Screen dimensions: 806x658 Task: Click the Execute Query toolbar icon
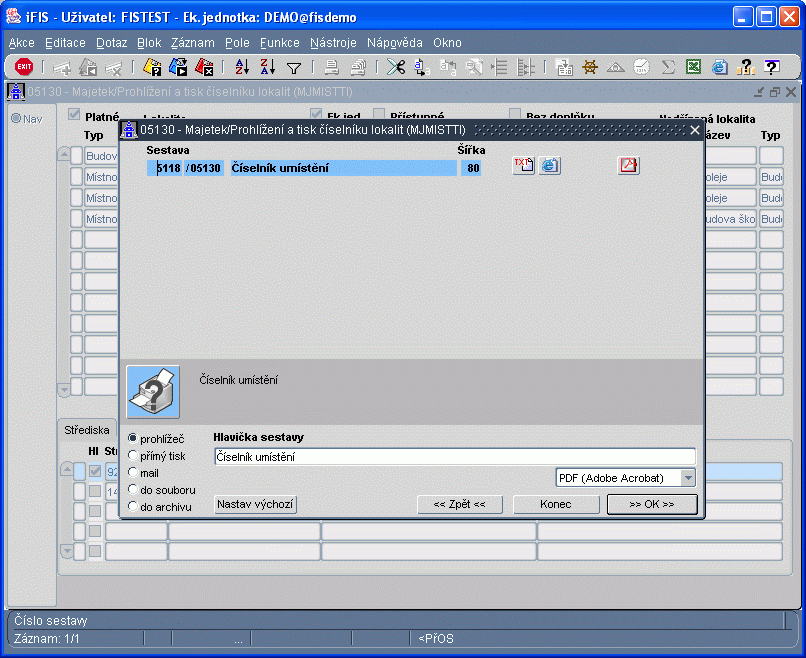pos(178,67)
